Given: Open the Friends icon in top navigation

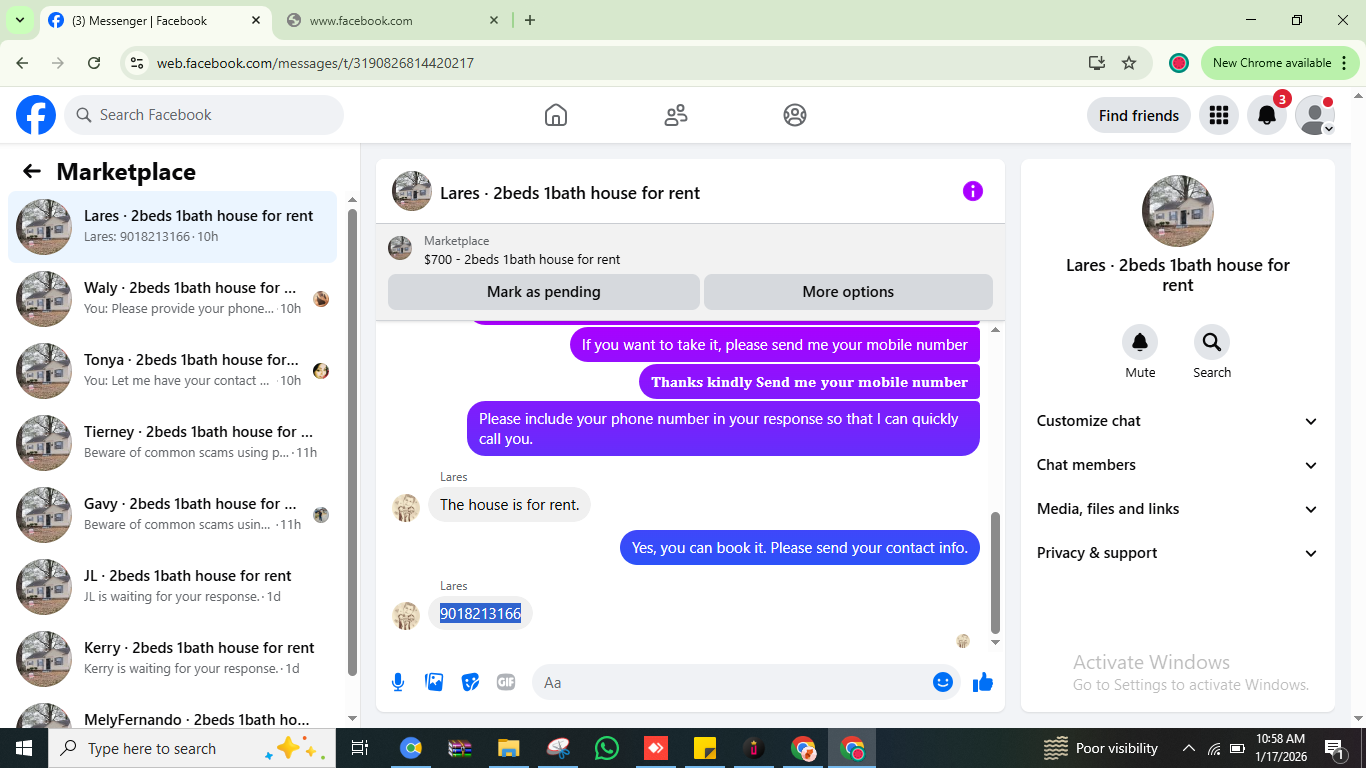Looking at the screenshot, I should (676, 115).
